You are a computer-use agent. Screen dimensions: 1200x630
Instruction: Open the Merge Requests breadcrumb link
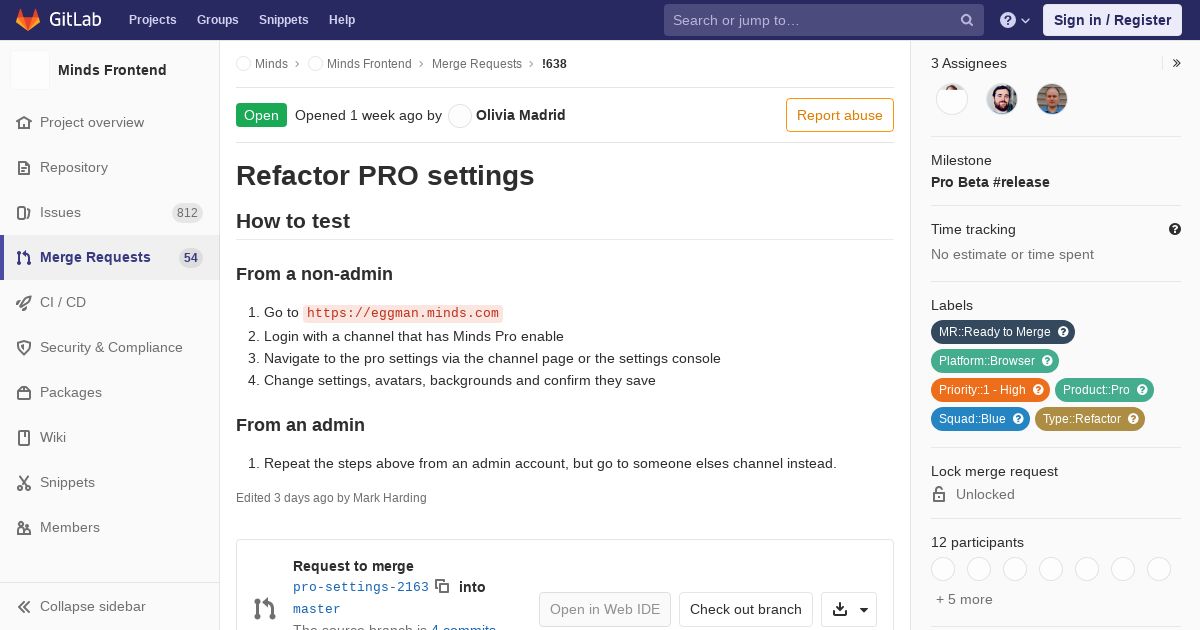pyautogui.click(x=477, y=64)
